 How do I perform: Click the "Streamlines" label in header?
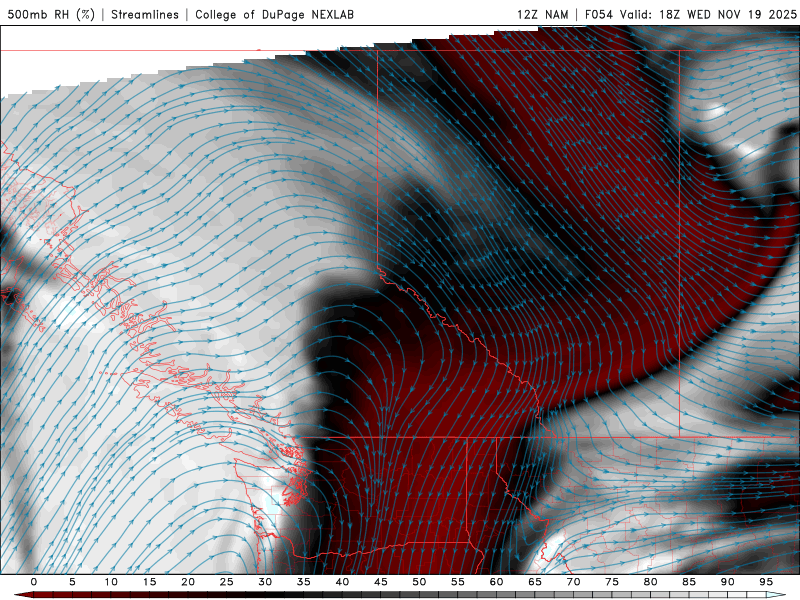tap(145, 14)
